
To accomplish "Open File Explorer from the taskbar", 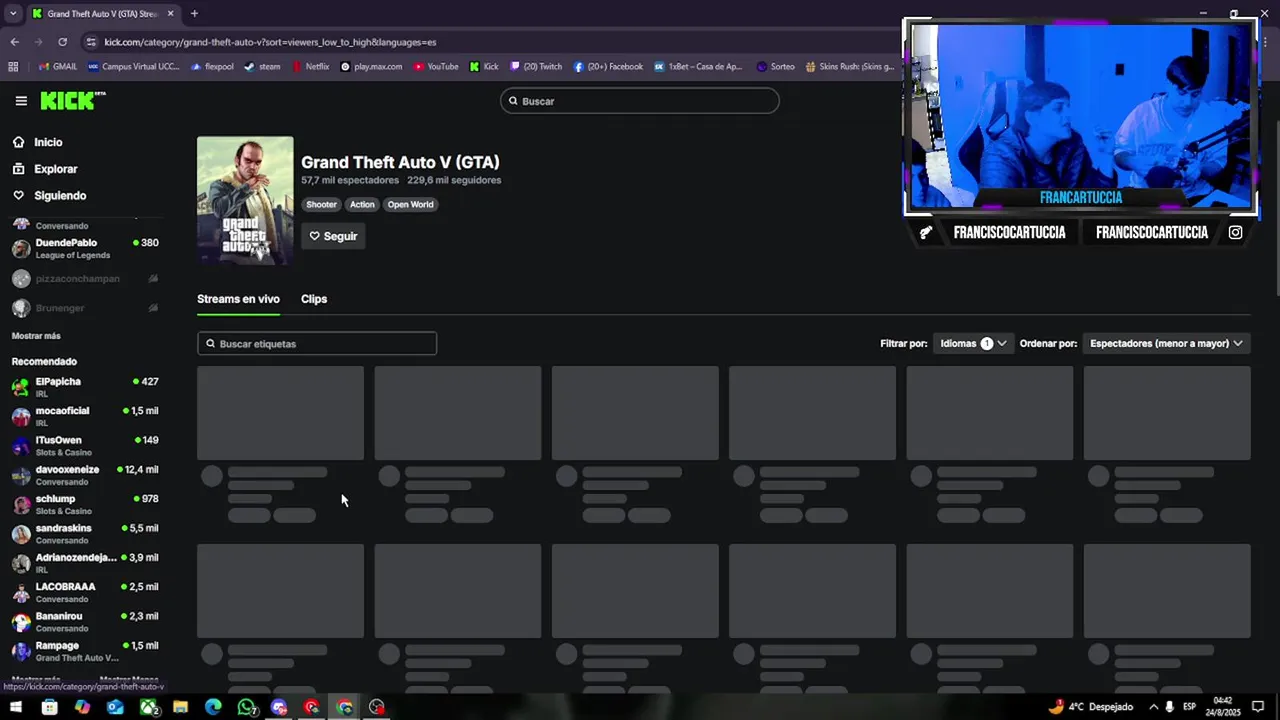I will pyautogui.click(x=180, y=707).
